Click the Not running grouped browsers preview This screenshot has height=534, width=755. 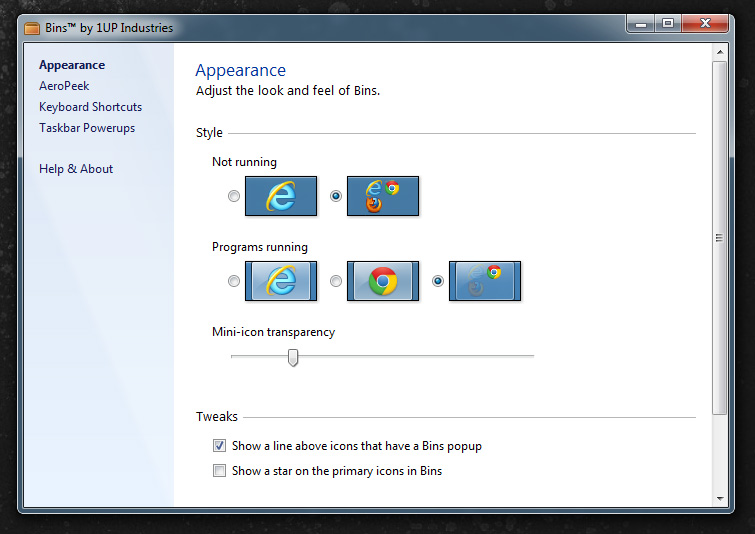pos(383,196)
